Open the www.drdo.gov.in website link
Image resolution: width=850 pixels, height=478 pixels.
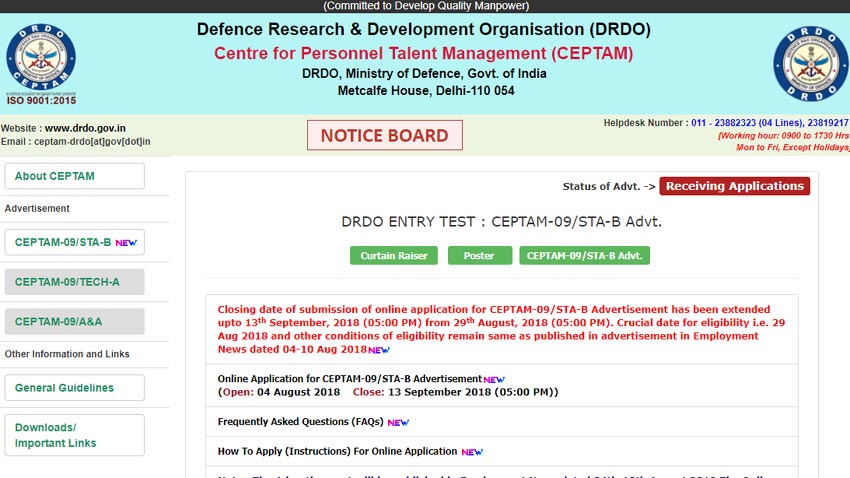point(85,128)
